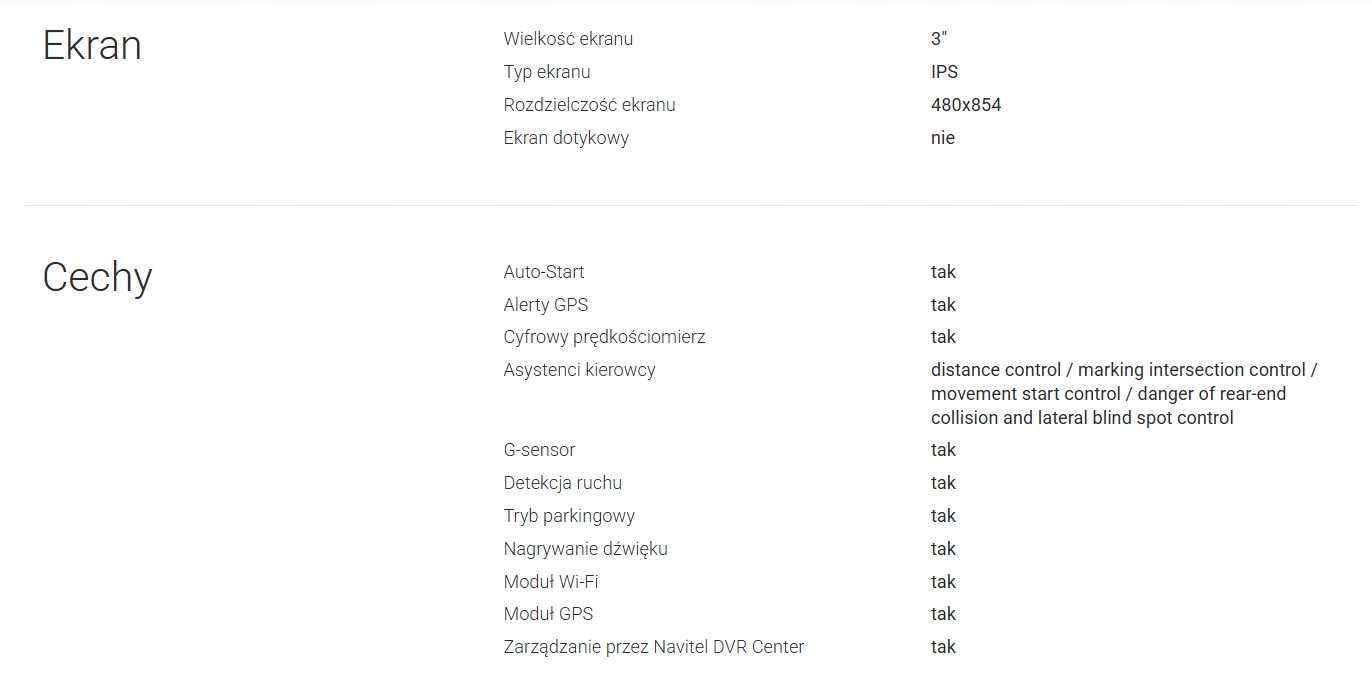Click the "Auto-Start" feature label
Viewport: 1372px width, 681px height.
point(544,272)
